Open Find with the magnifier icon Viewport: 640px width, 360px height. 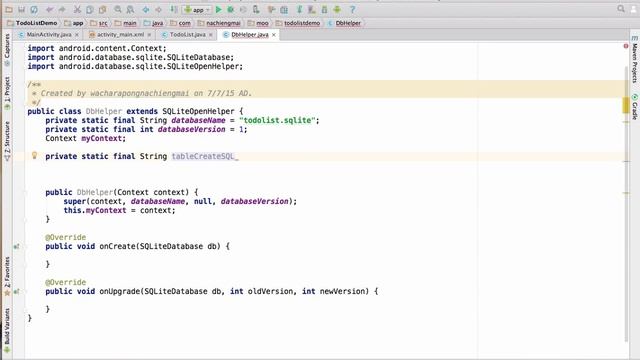pyautogui.click(x=118, y=9)
